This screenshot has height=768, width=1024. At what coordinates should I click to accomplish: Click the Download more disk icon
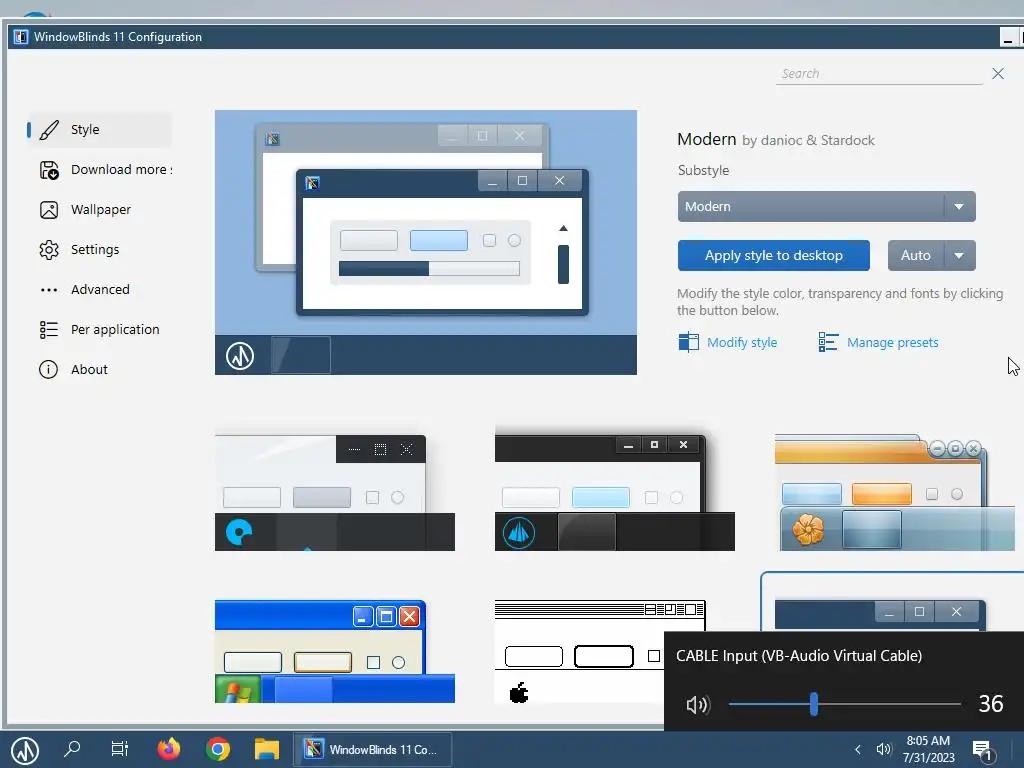49,170
